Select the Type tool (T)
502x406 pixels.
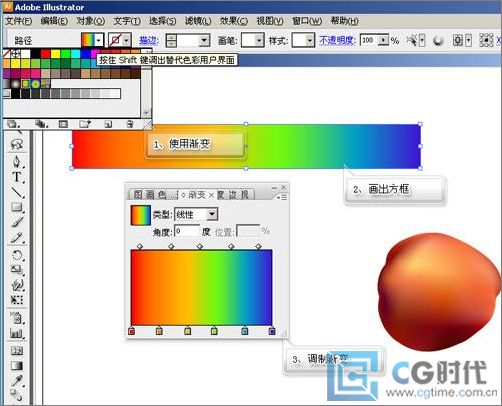[x=17, y=177]
